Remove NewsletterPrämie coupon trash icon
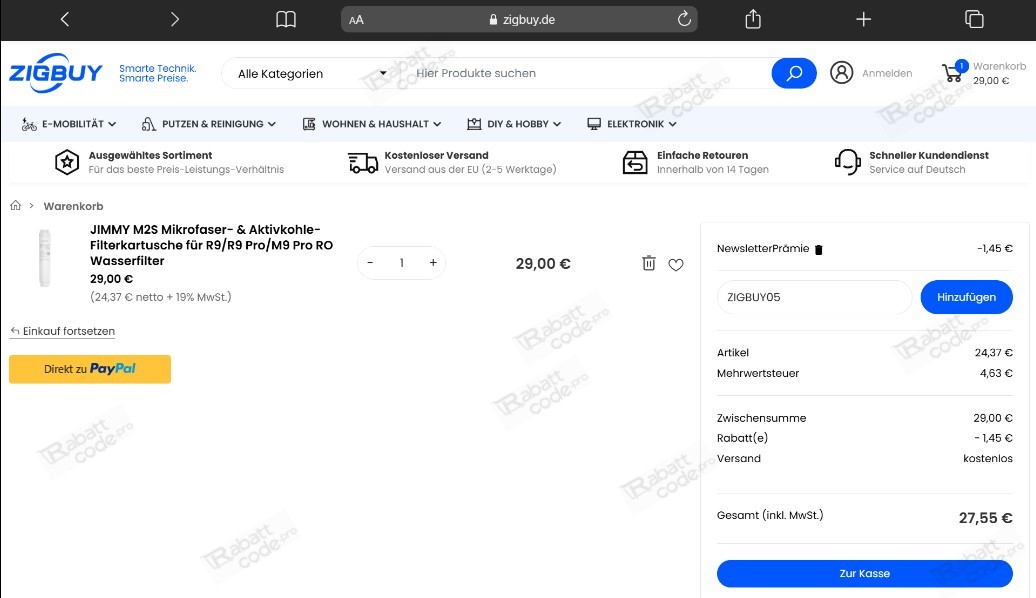The height and width of the screenshot is (598, 1036). [x=819, y=250]
